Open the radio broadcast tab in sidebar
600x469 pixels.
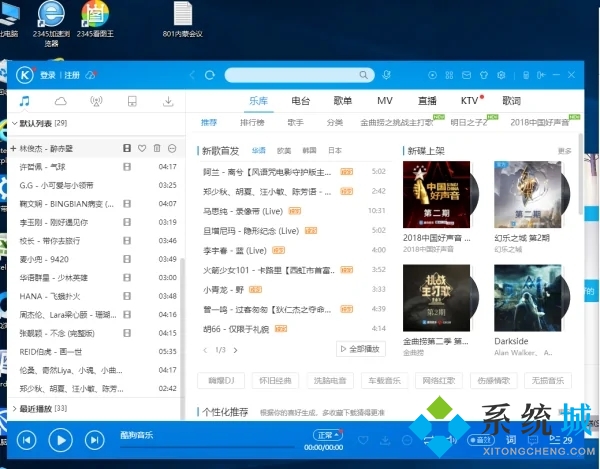96,101
